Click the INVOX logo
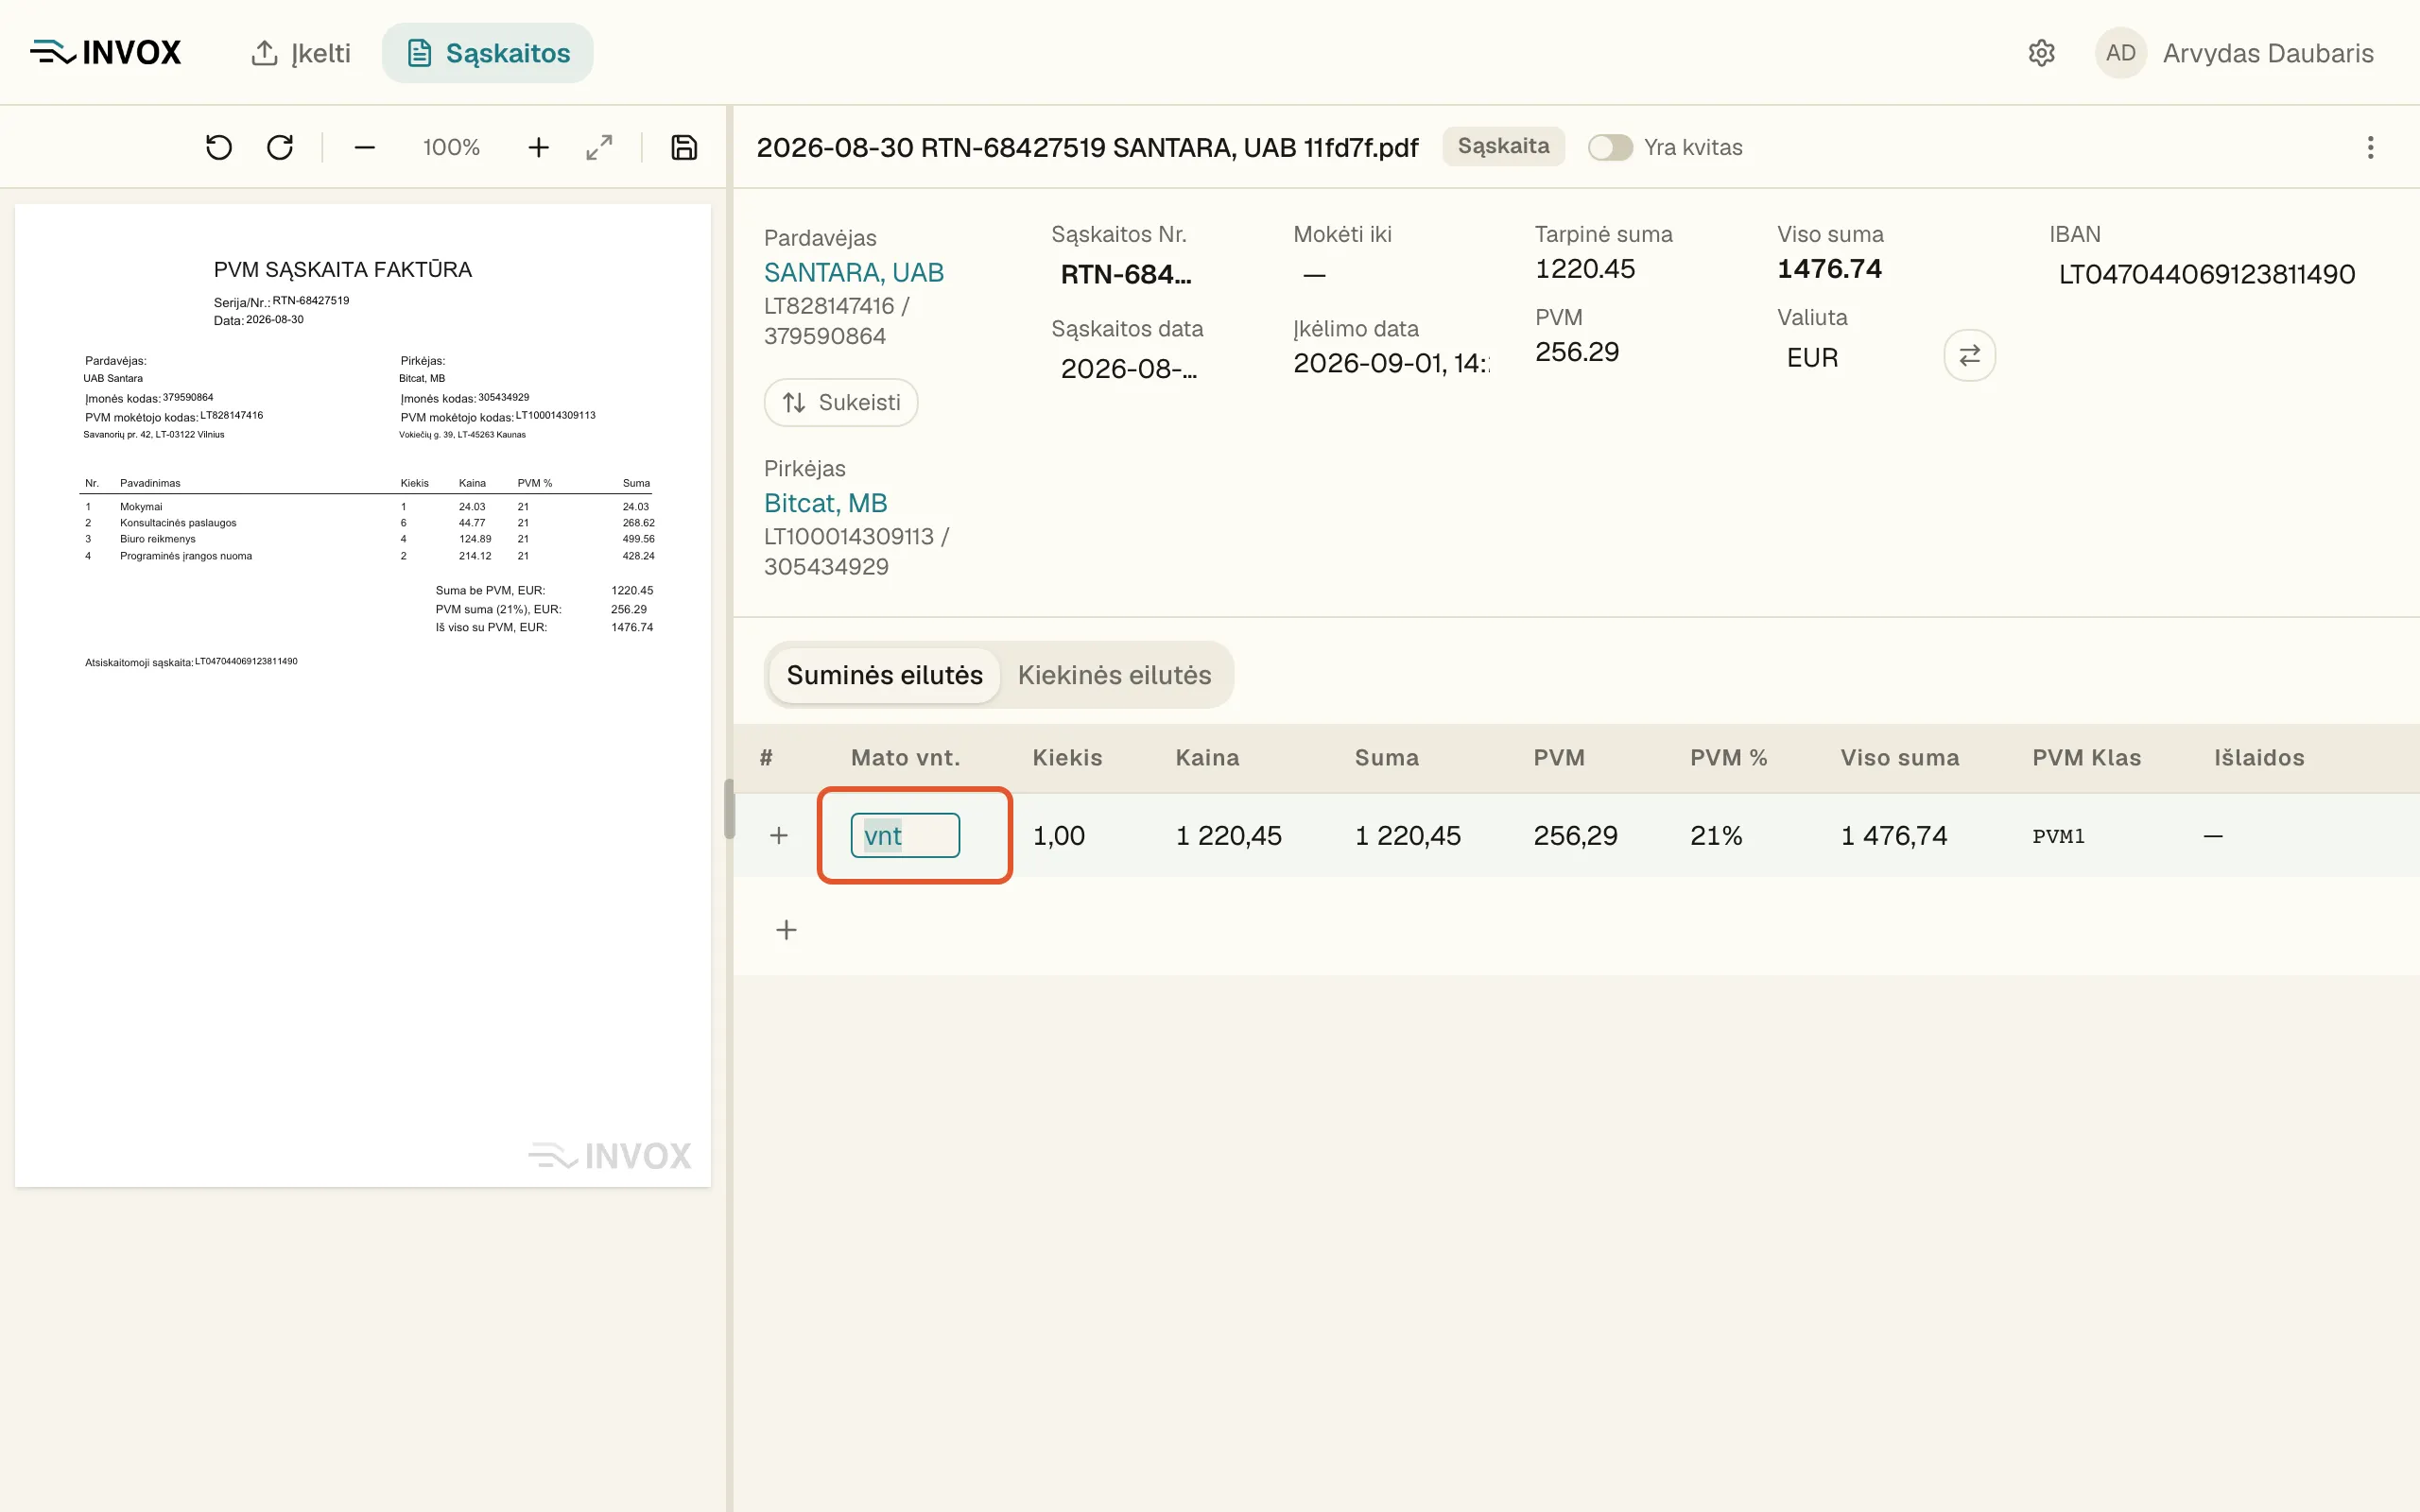This screenshot has width=2420, height=1512. [x=106, y=53]
